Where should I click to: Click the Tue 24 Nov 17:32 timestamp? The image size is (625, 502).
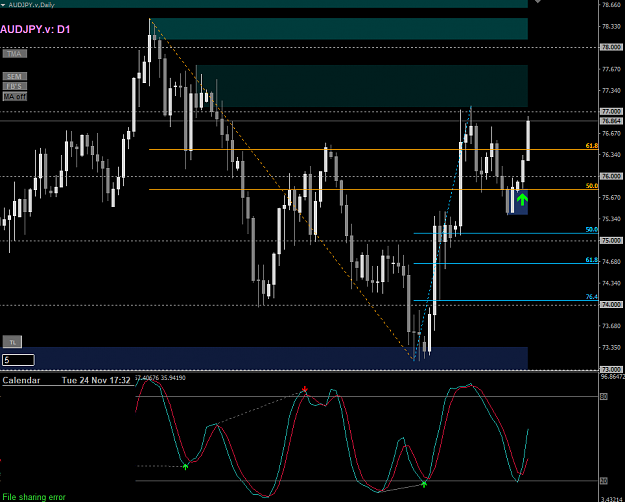click(96, 380)
